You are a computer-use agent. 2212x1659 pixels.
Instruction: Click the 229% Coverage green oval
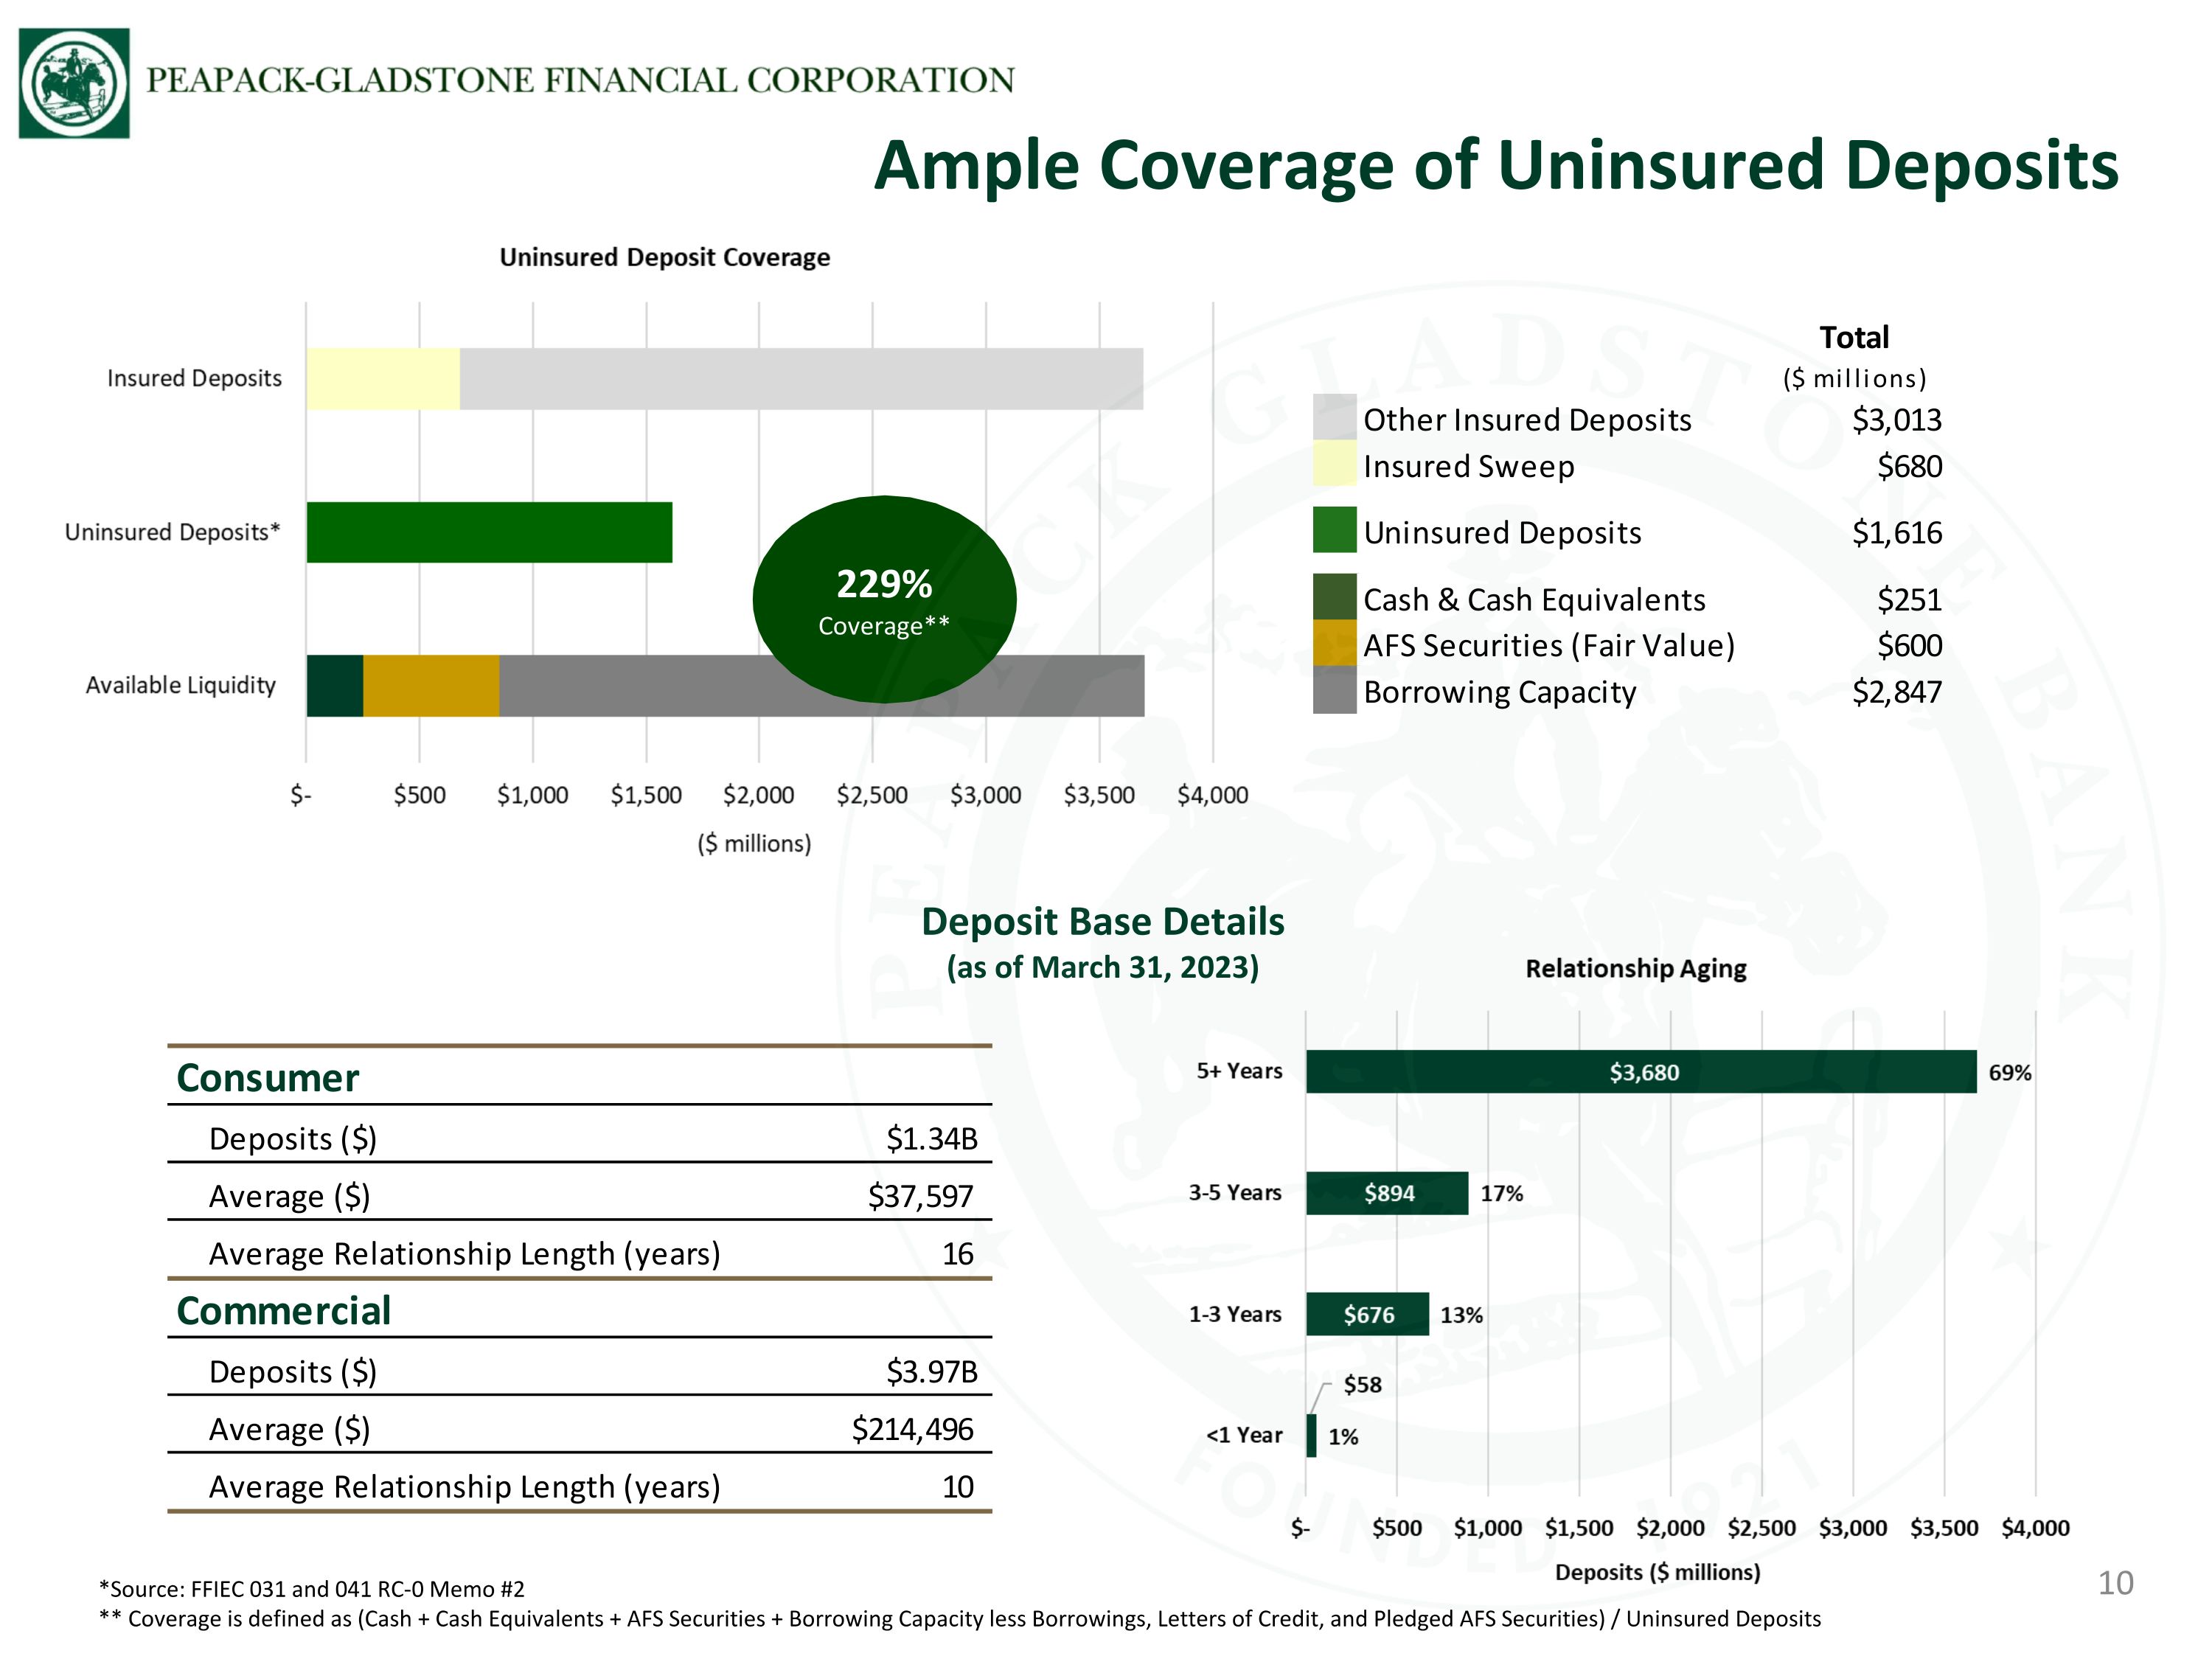click(x=884, y=599)
